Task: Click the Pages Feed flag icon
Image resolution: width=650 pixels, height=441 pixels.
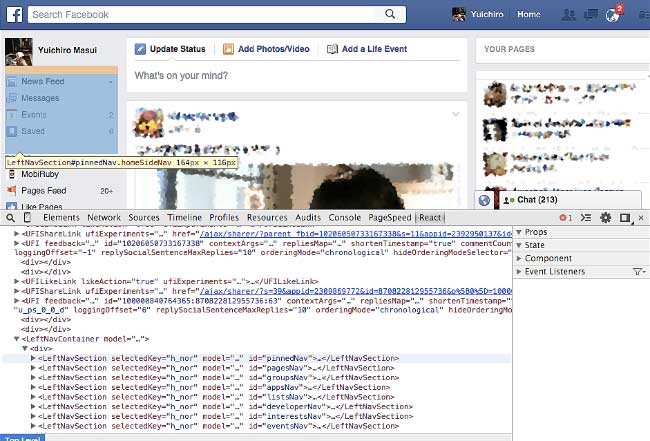Action: pos(12,191)
